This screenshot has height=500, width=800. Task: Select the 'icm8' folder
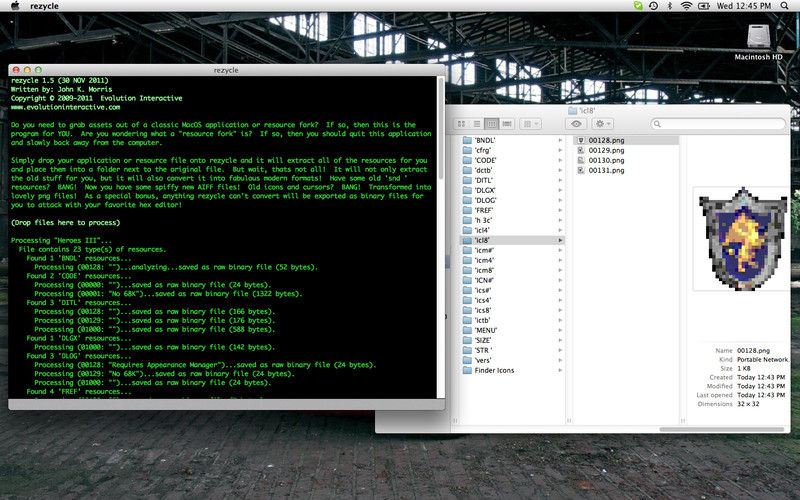(512, 270)
